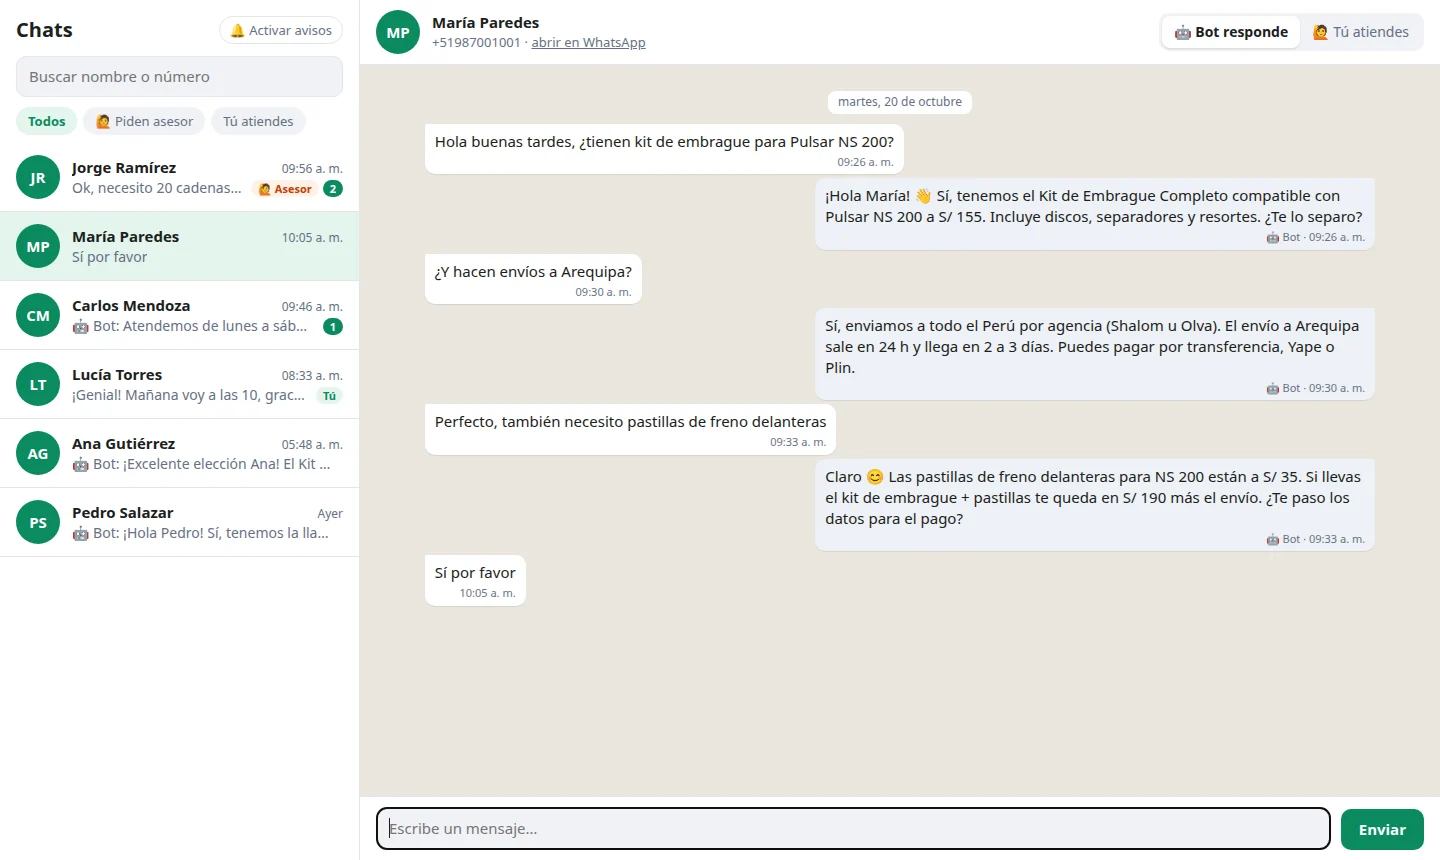Click the martes, 20 de octubre date chip
The height and width of the screenshot is (860, 1440).
pos(900,102)
